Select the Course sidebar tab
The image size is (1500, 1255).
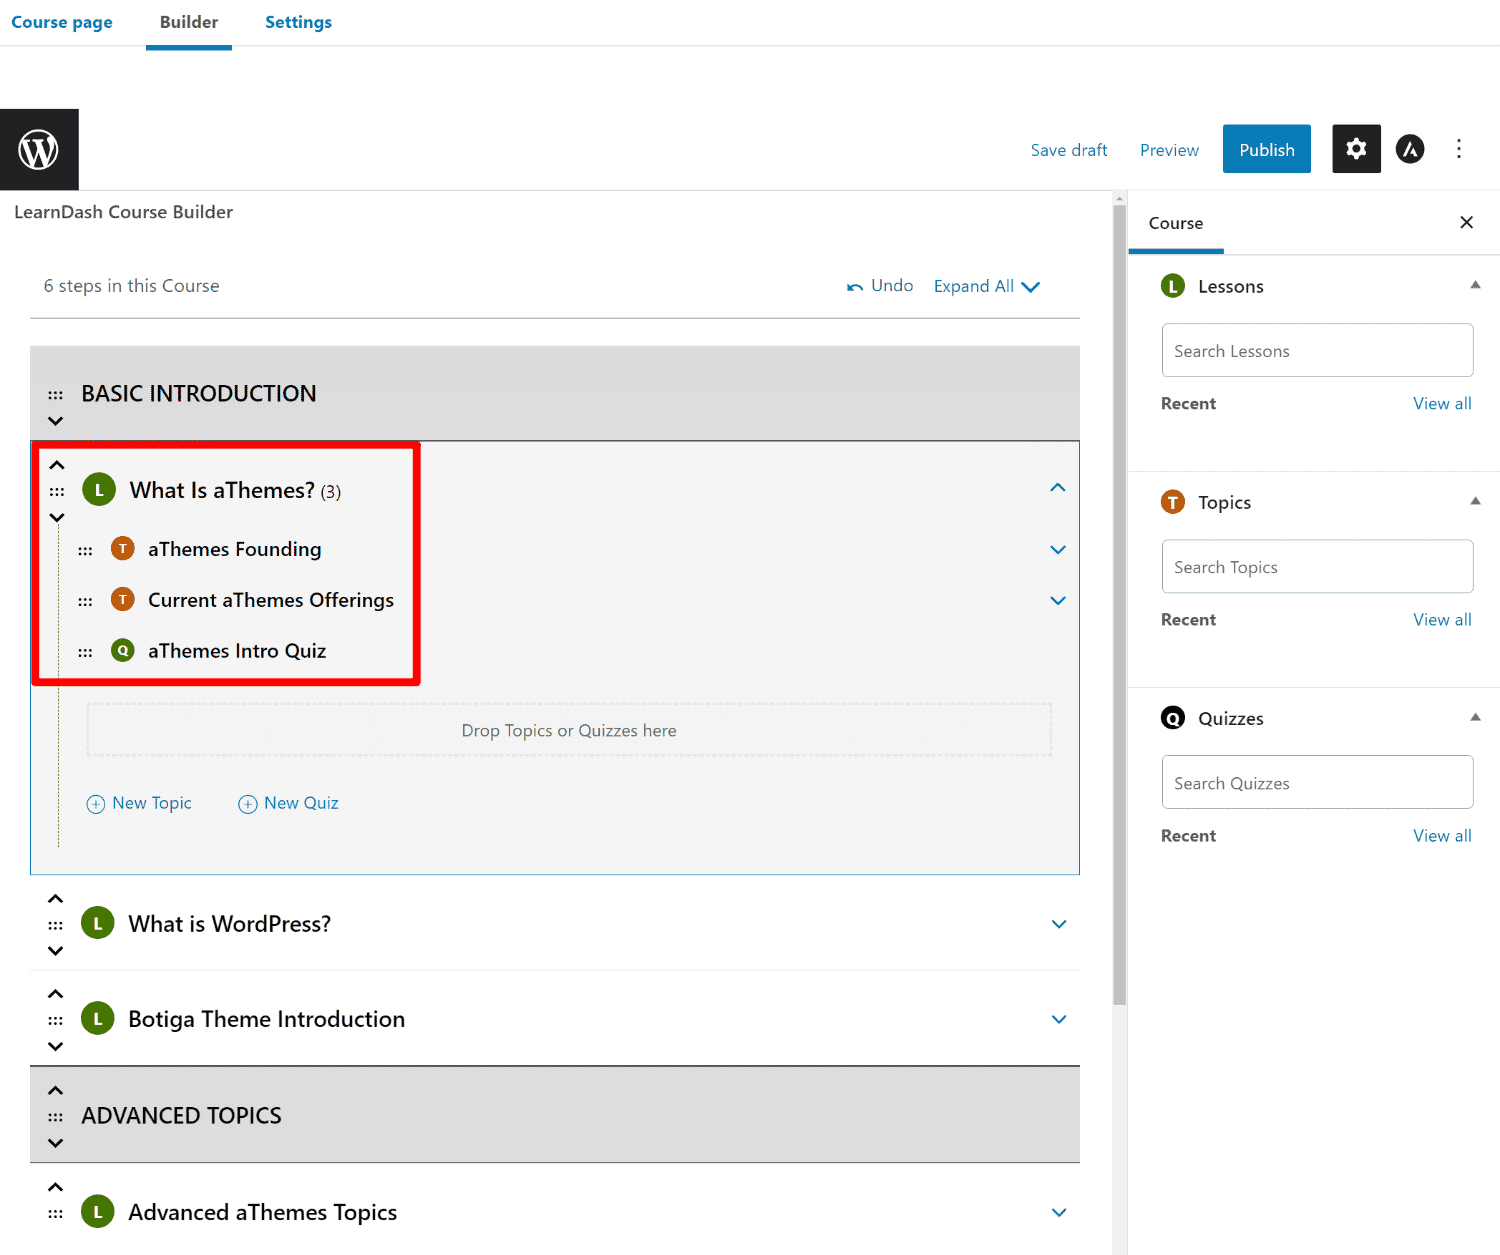pyautogui.click(x=1176, y=223)
